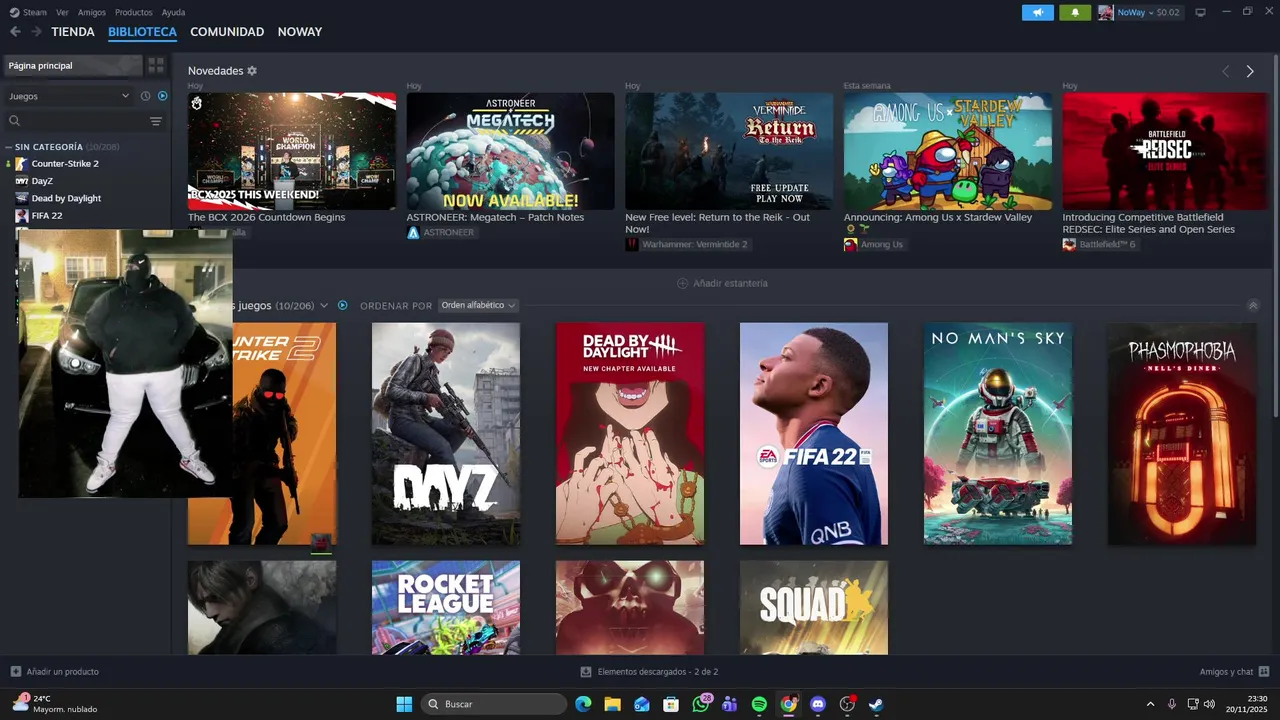Open the taskbar volume speaker icon
Screen dimensions: 1280x720
pyautogui.click(x=1210, y=704)
